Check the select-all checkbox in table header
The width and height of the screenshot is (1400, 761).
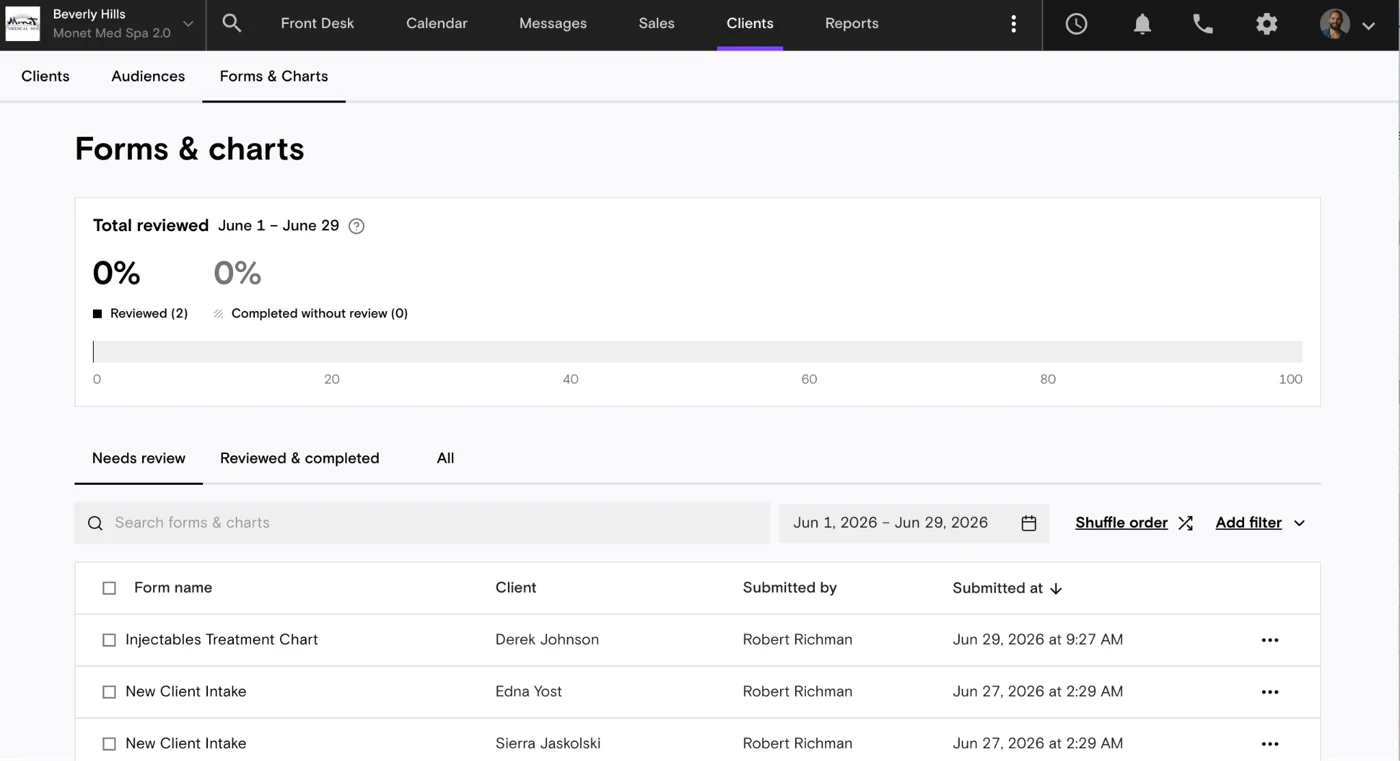109,588
